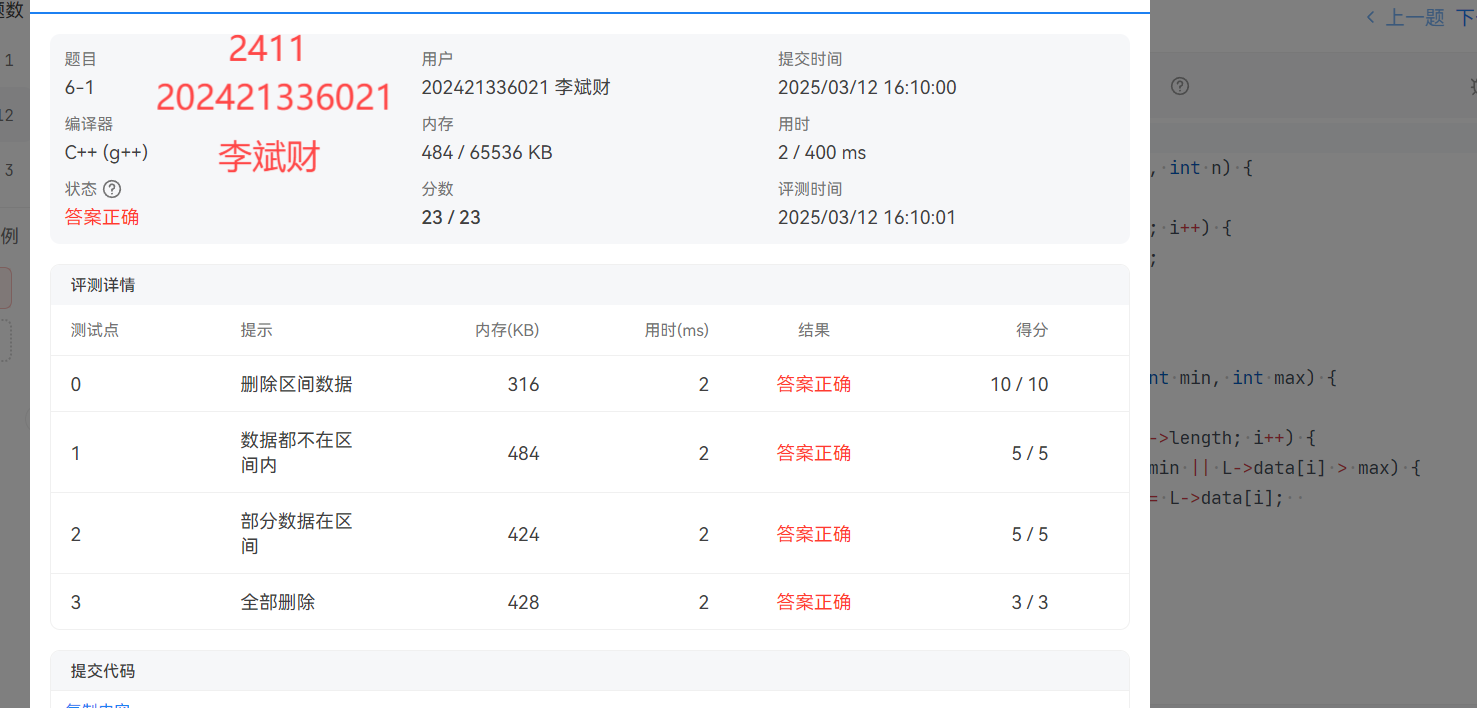Click the 数据都不在区间内 test point hint
Screen dimensions: 1477x708
tap(296, 453)
